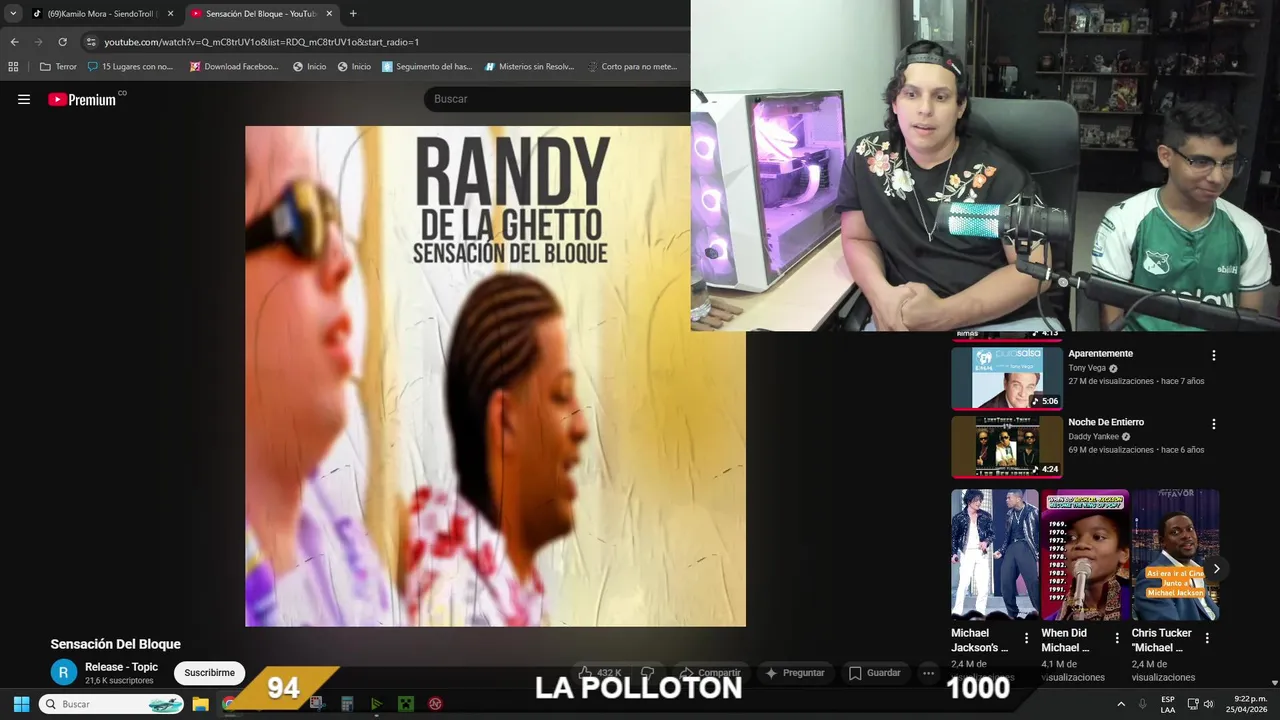Switch the ESP LAA input language

coord(1168,704)
